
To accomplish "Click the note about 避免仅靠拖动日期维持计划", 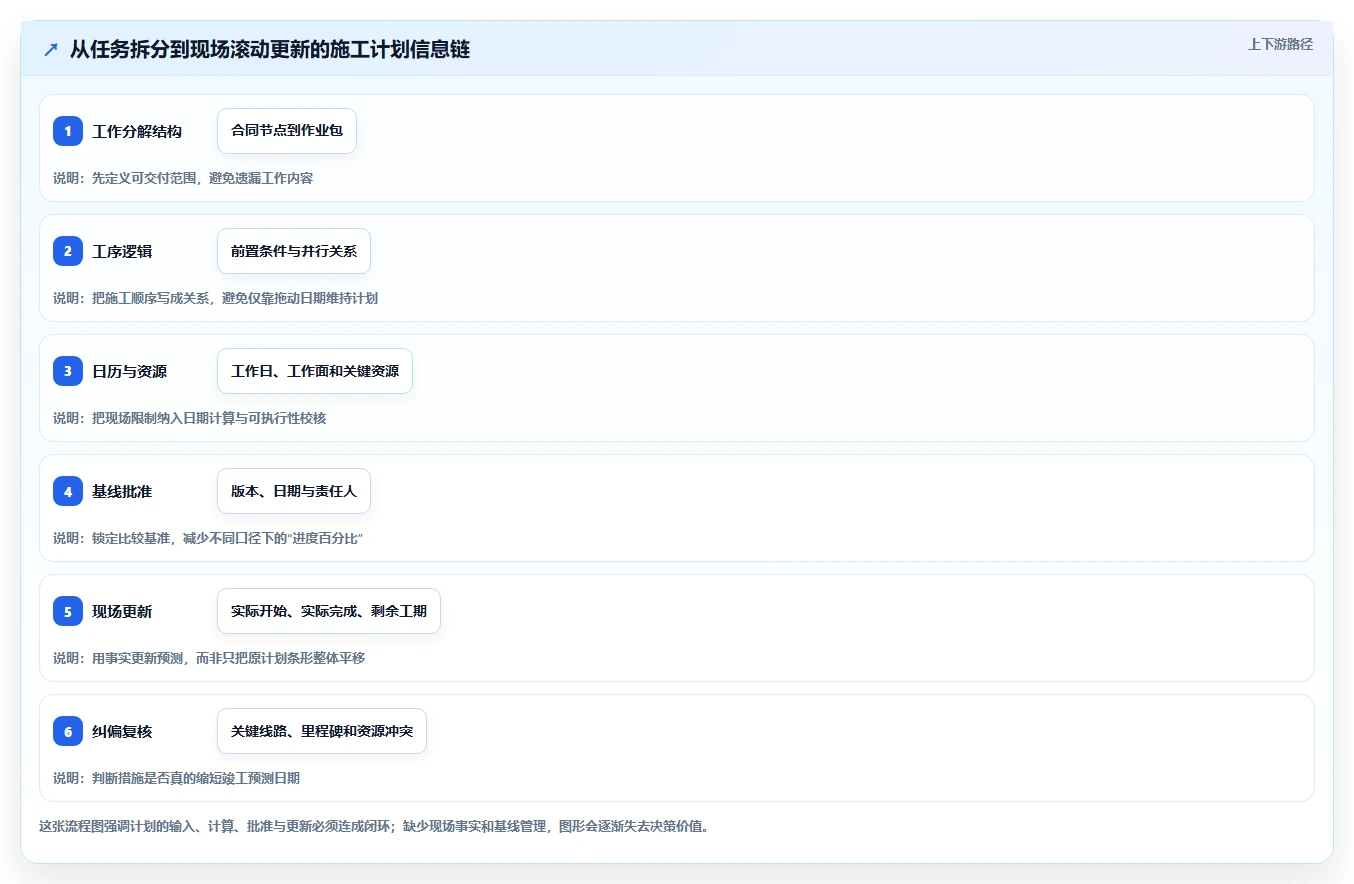I will [215, 298].
